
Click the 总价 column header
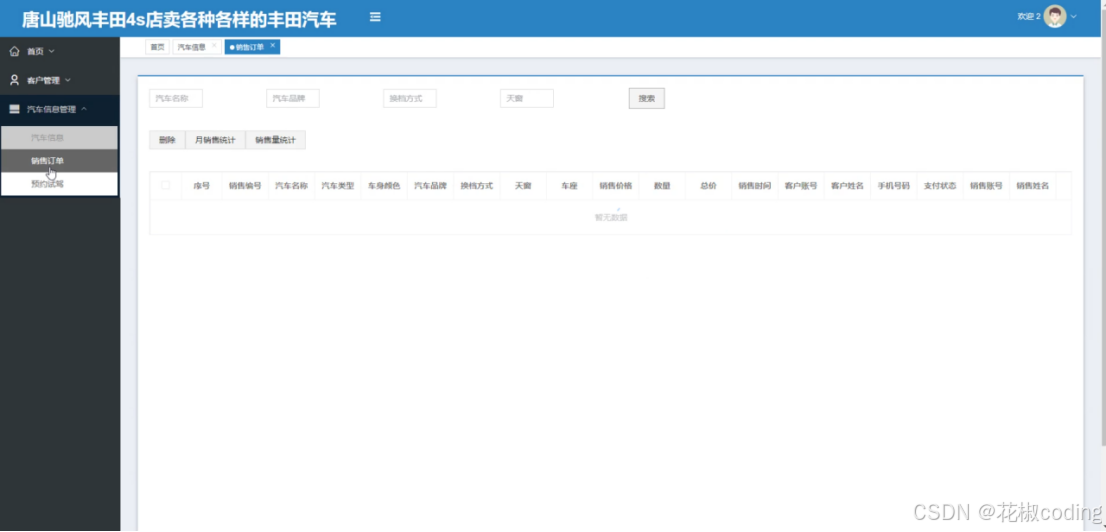coord(708,186)
